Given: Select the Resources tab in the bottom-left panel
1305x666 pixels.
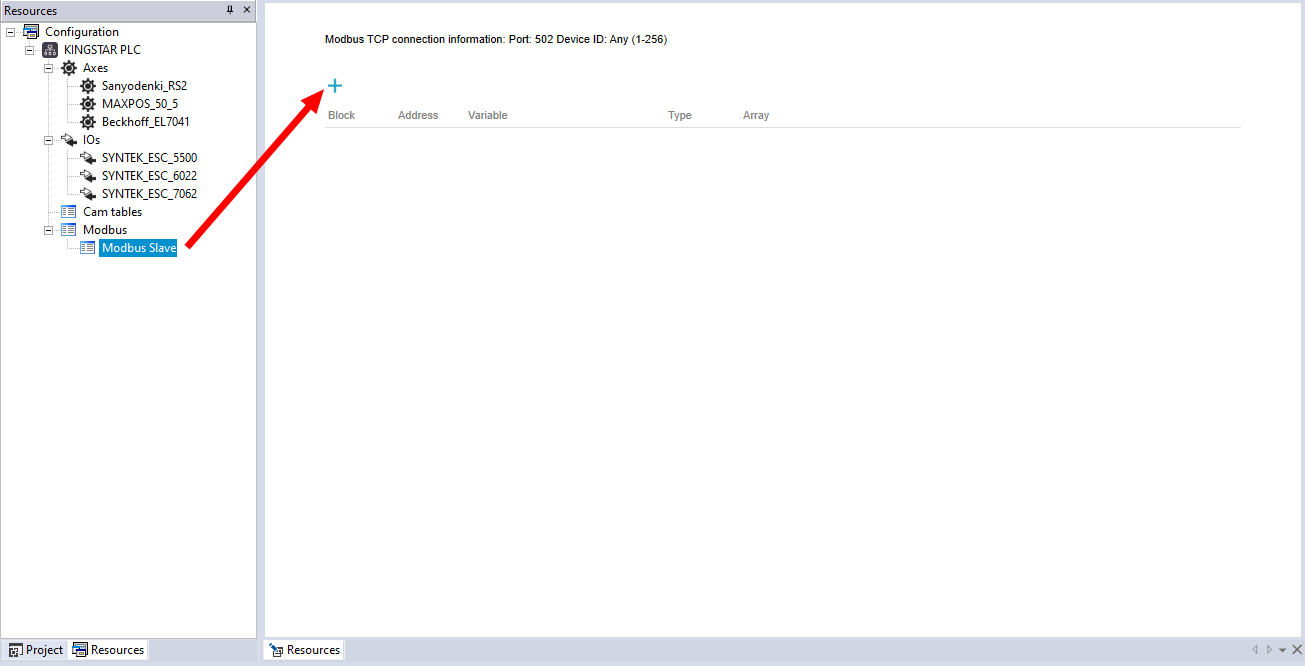Looking at the screenshot, I should 109,650.
